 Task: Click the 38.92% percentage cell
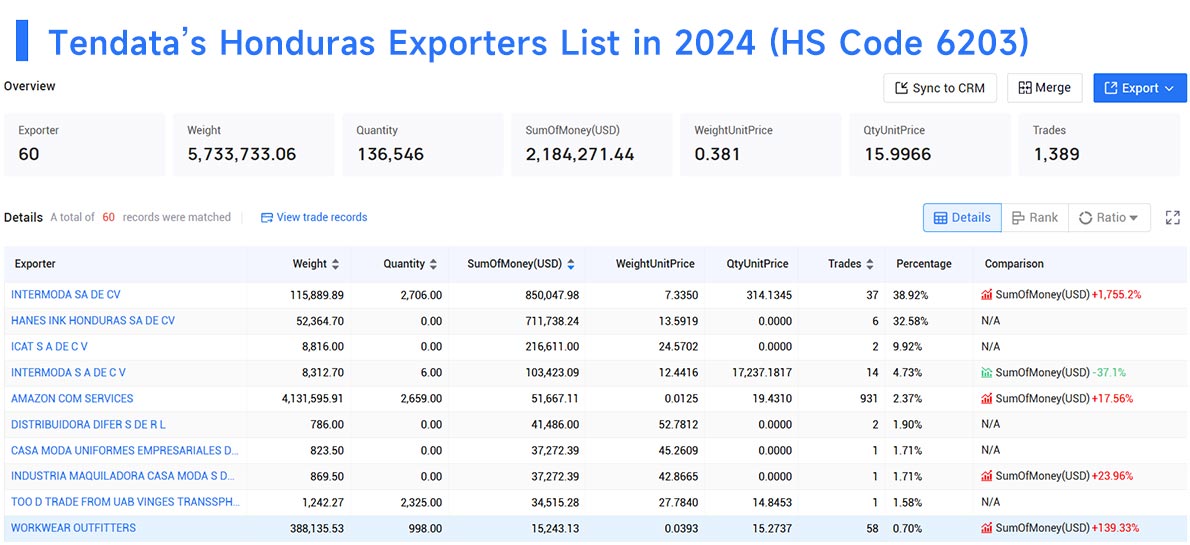(x=911, y=295)
